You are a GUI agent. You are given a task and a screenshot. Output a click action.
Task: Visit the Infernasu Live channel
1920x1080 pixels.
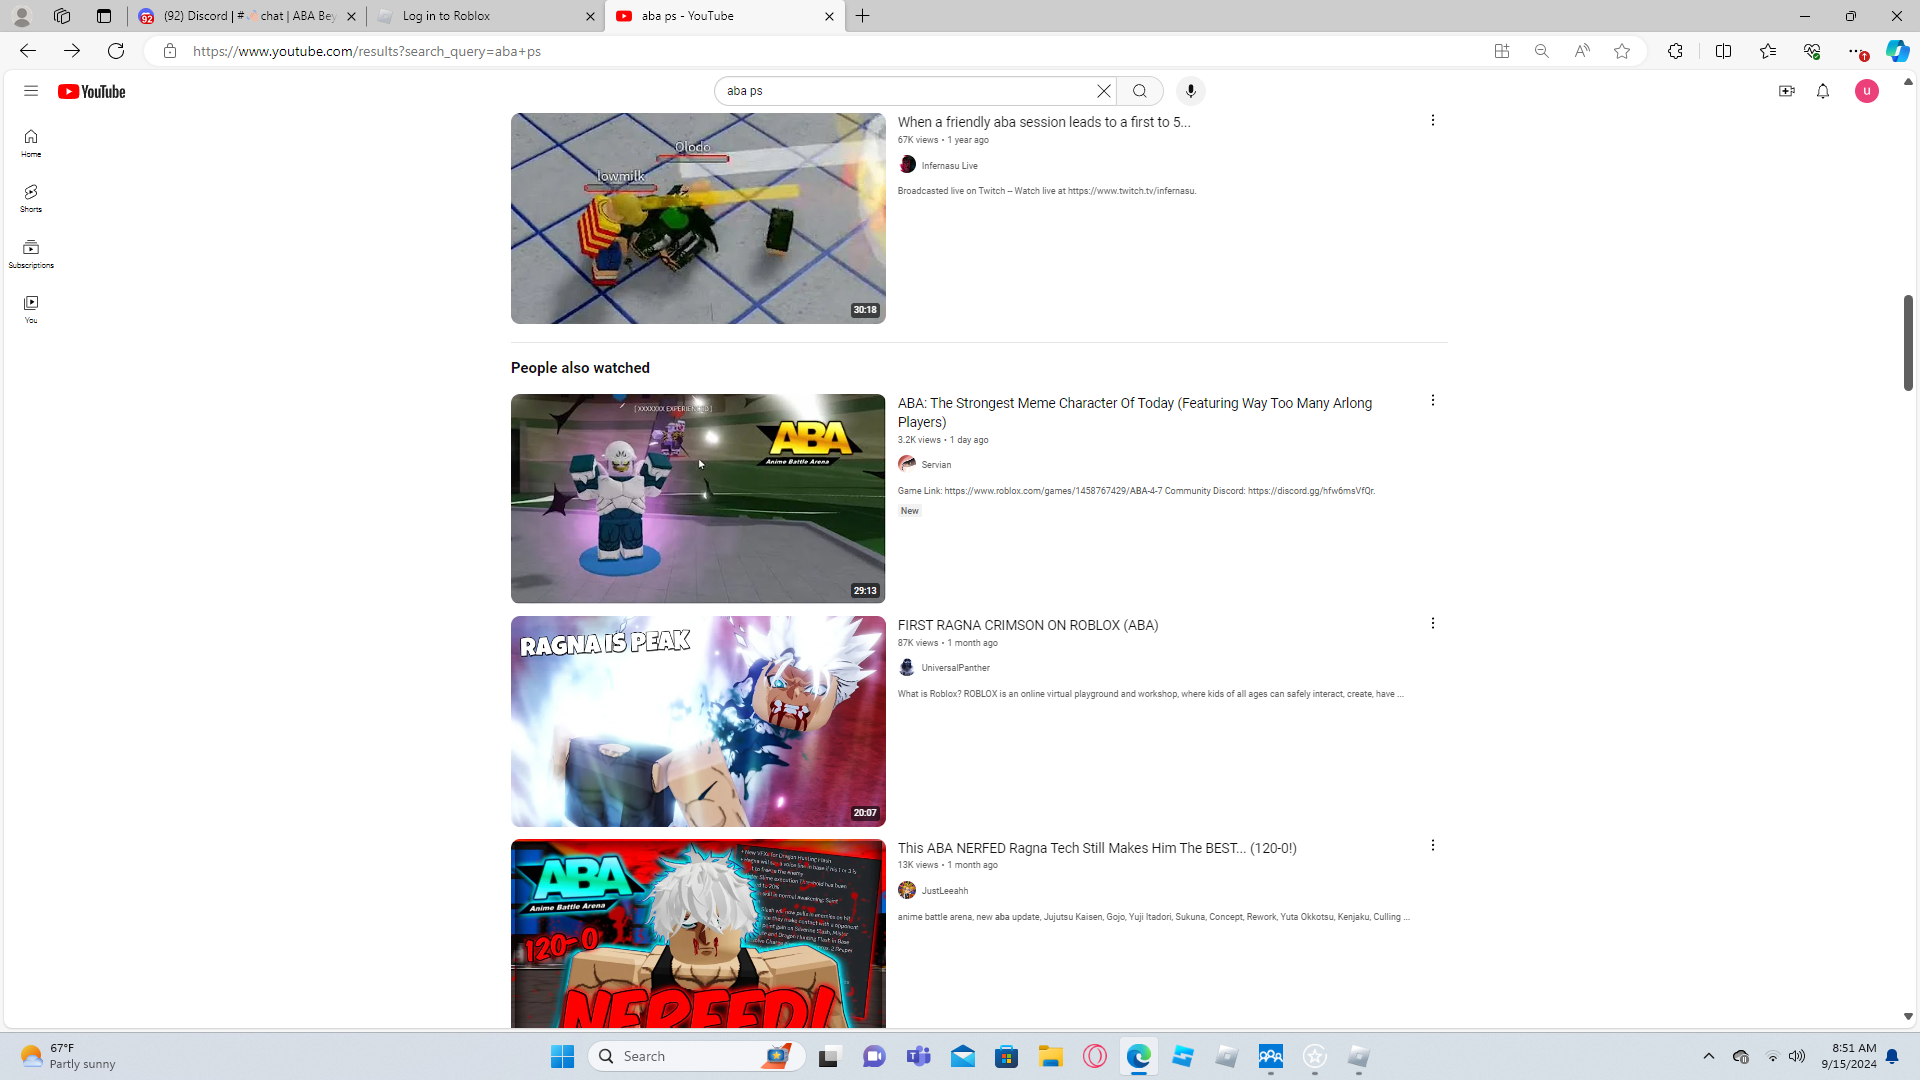pos(949,166)
